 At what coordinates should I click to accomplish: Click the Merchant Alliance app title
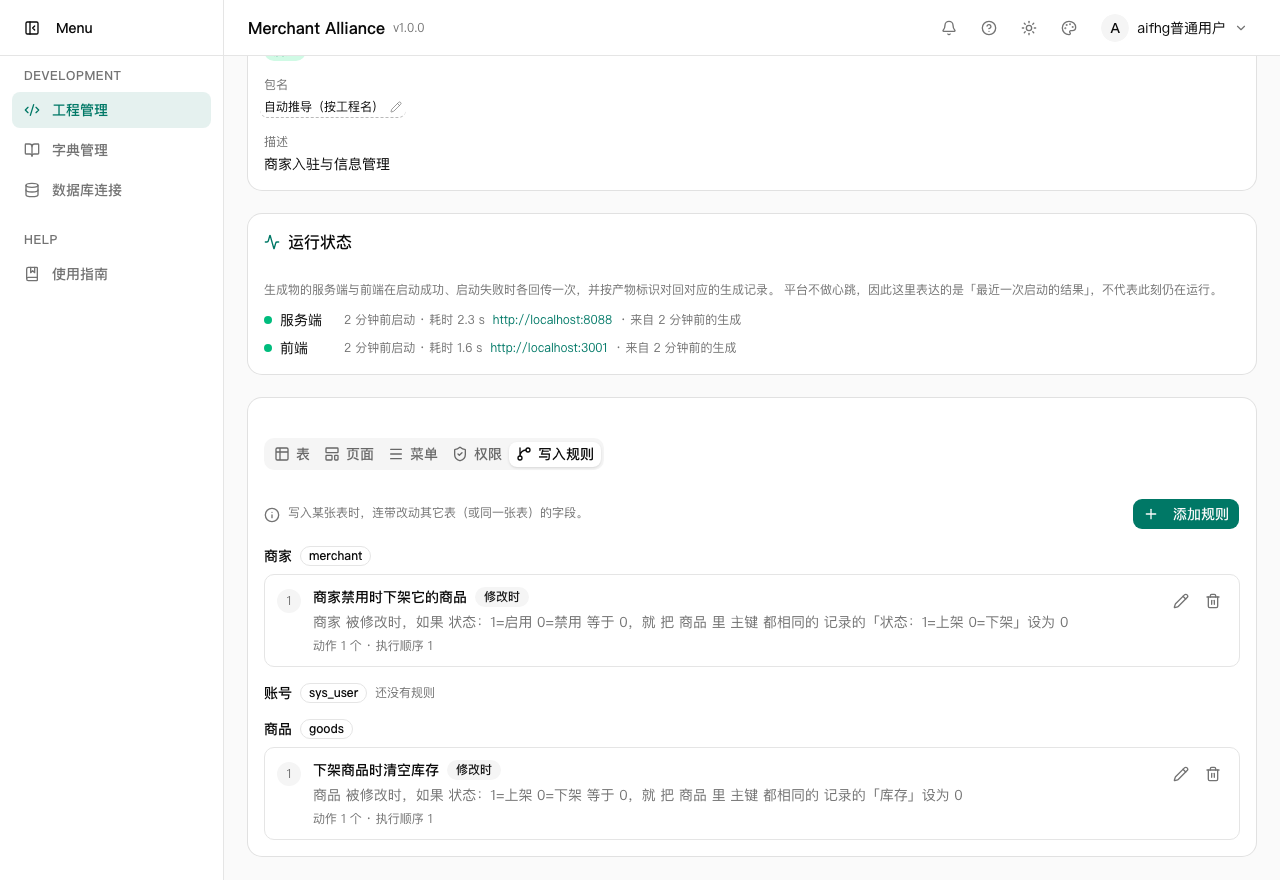[316, 28]
